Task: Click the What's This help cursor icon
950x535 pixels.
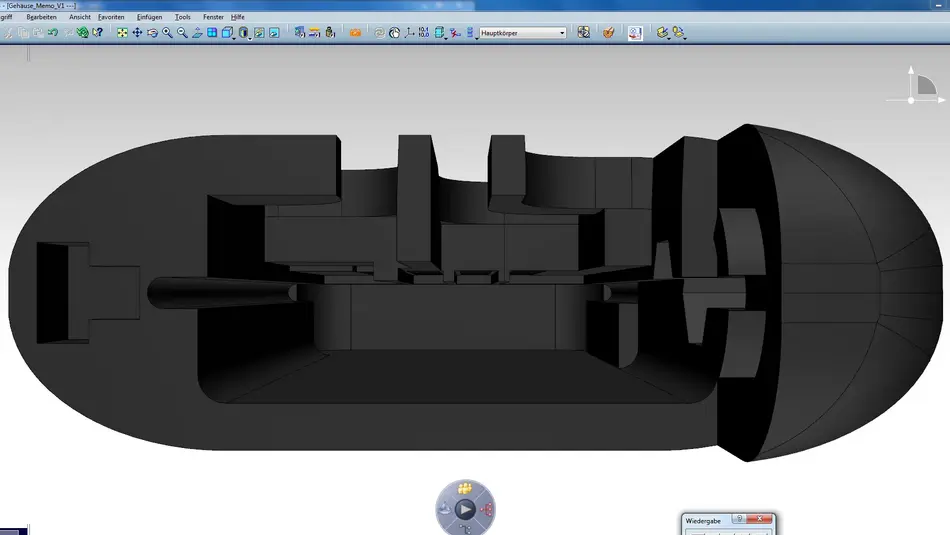Action: [x=97, y=33]
